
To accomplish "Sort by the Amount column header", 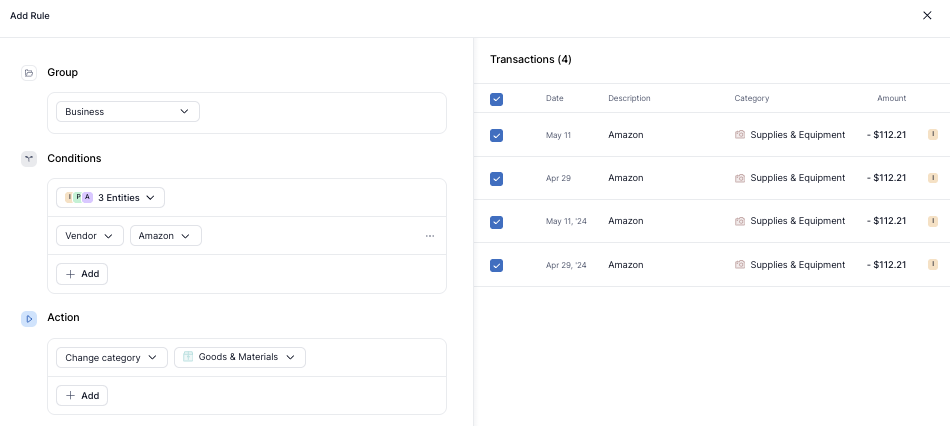I will click(x=891, y=98).
